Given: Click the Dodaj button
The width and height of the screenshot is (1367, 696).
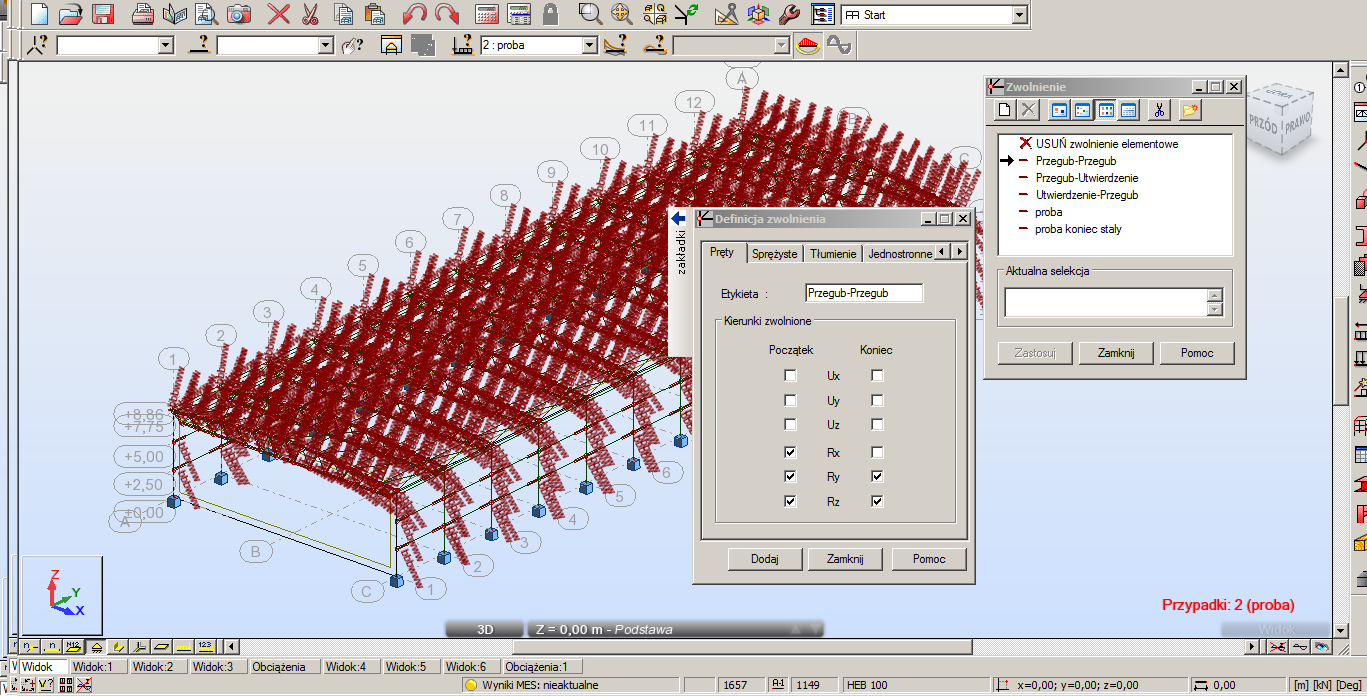Looking at the screenshot, I should point(765,559).
